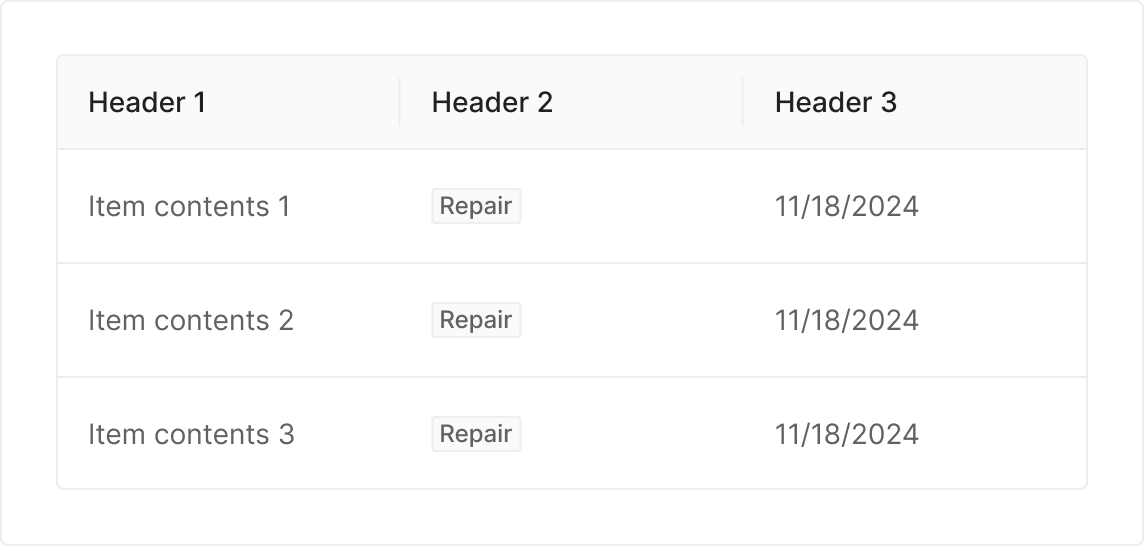This screenshot has height=546, width=1144.
Task: Select Repair badge in Item contents 2 row
Action: point(476,321)
